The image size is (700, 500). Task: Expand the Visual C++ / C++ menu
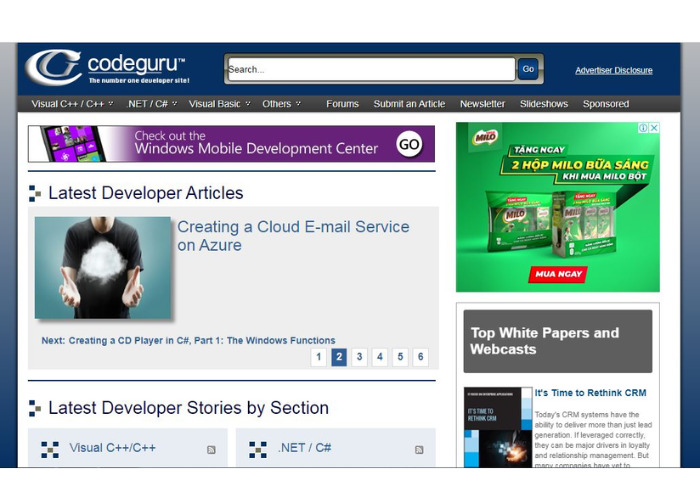pyautogui.click(x=72, y=104)
